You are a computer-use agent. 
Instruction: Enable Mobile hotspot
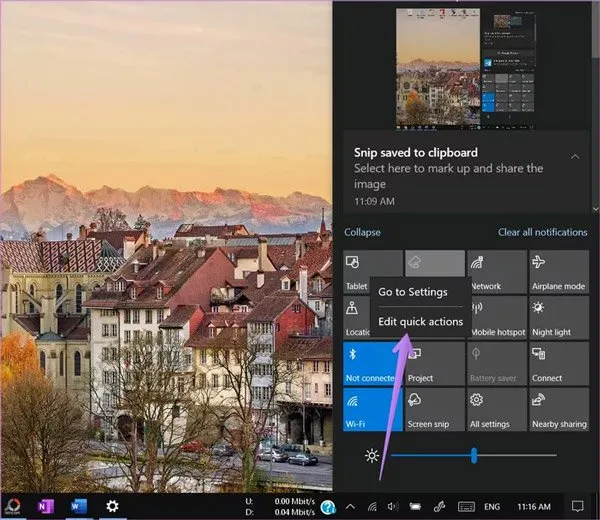[496, 317]
